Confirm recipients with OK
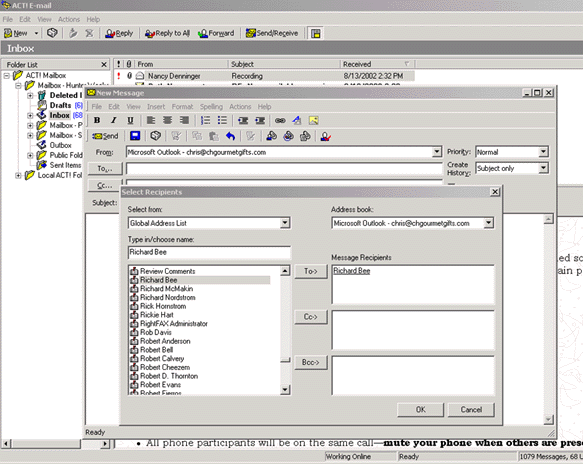This screenshot has height=464, width=583. [421, 409]
